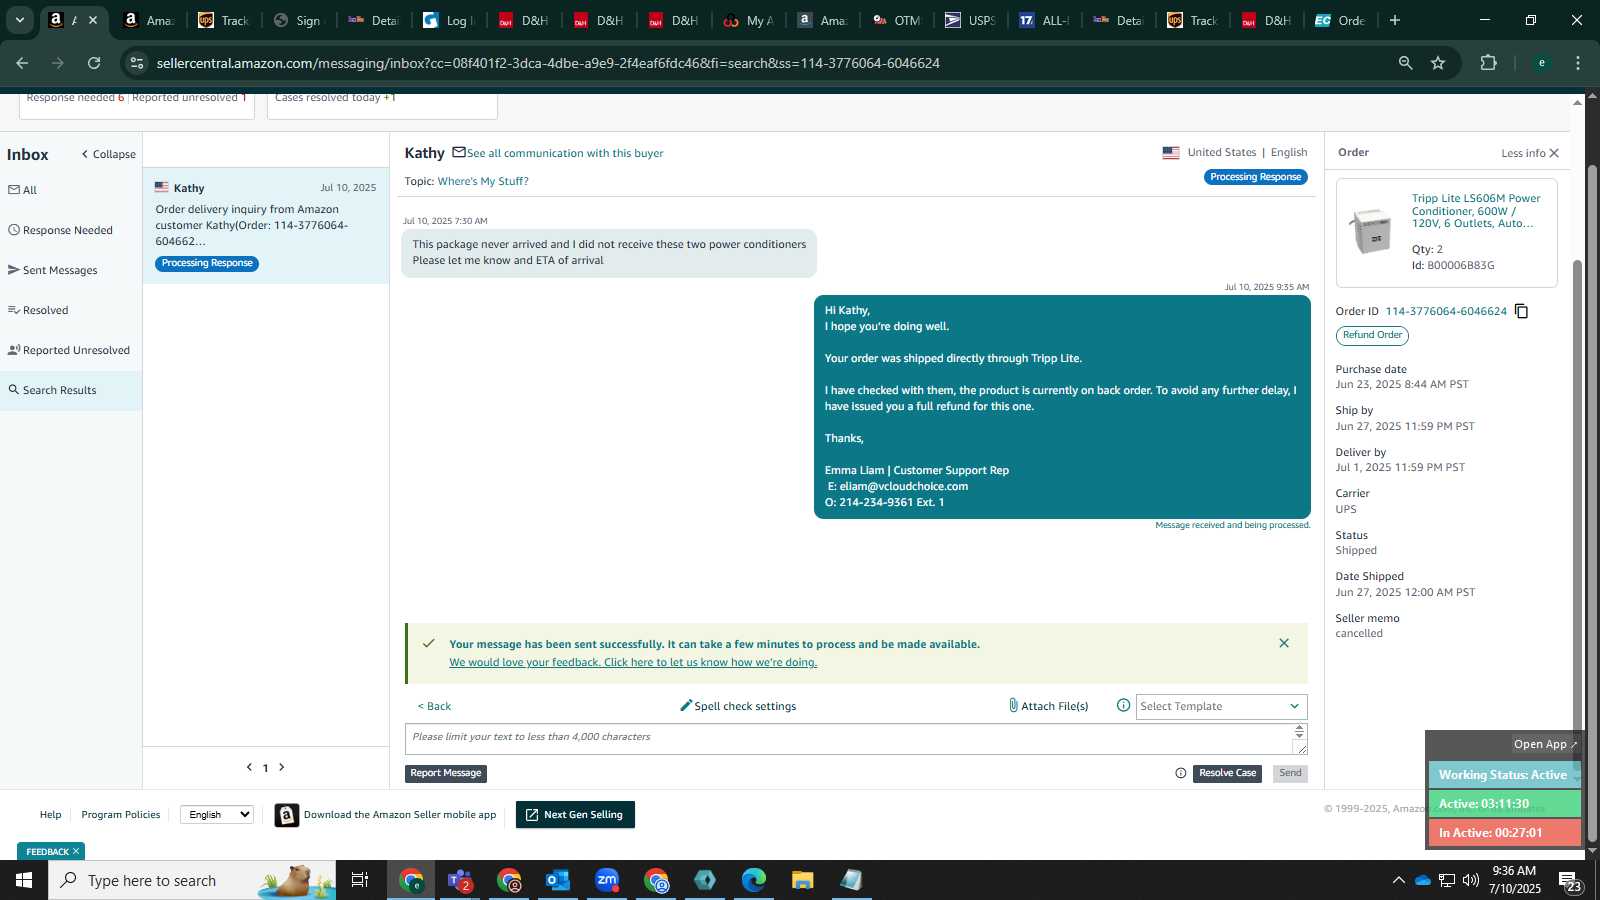Click info icon next to Resolve Case
Screen dimensions: 1600x900
pos(1181,773)
